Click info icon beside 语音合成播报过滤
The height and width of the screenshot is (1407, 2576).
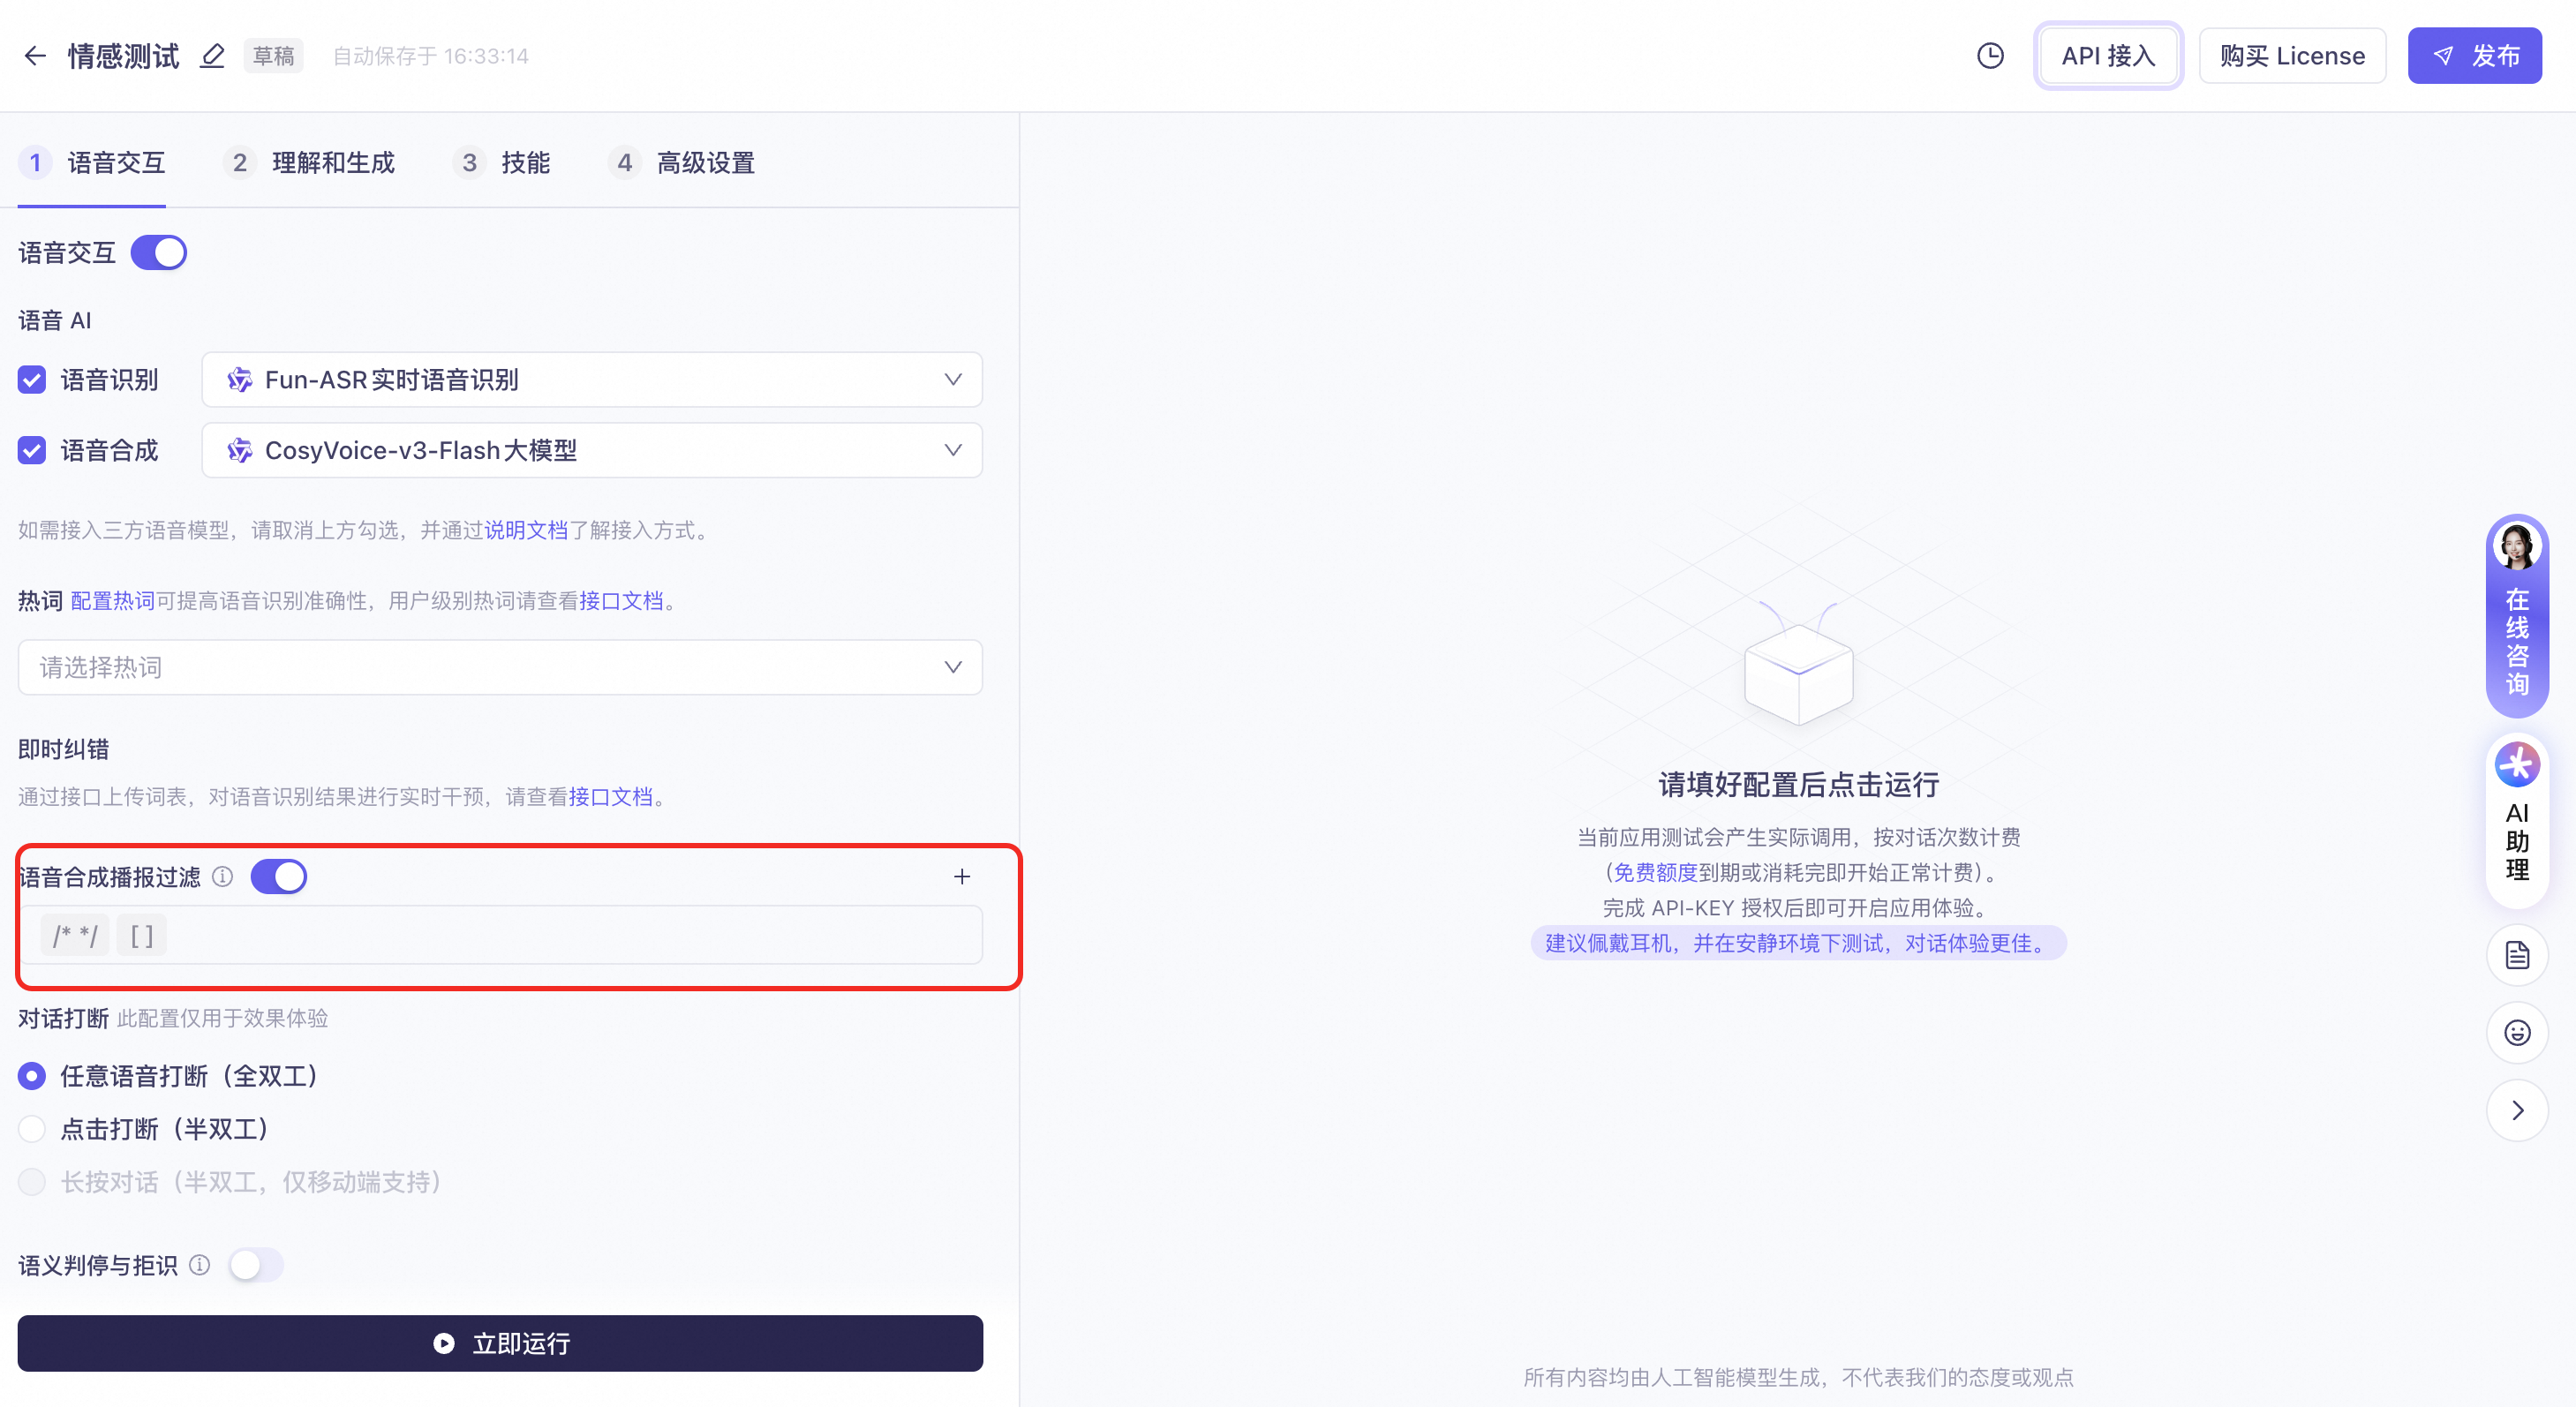click(x=223, y=877)
